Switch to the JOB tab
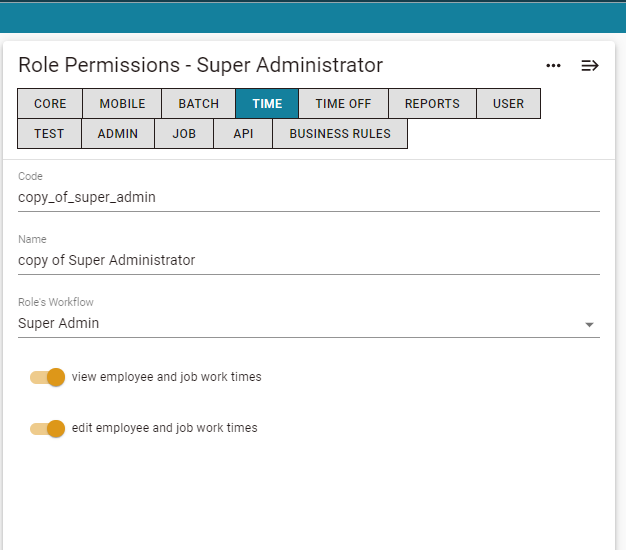Screen dimensions: 626x550 [x=184, y=133]
